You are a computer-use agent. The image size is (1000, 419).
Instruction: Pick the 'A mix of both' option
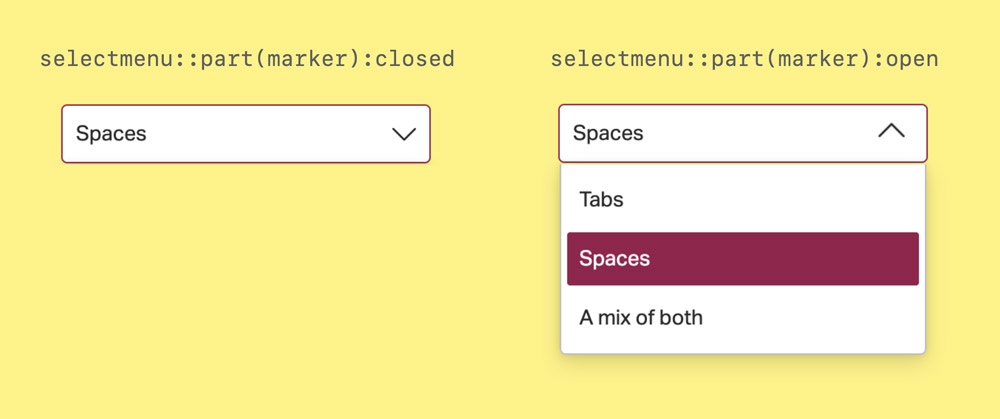tap(742, 318)
